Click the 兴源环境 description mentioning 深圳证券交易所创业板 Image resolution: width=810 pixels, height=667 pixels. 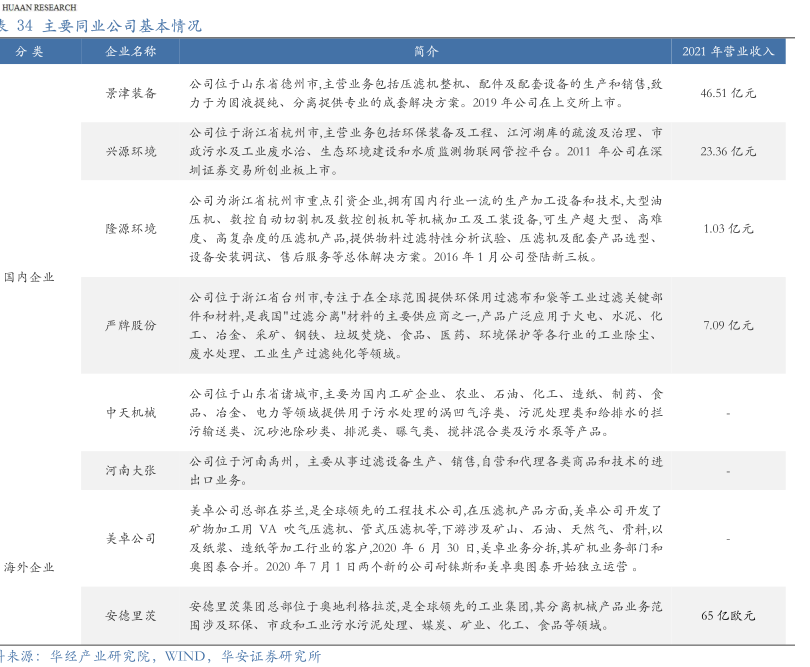click(426, 151)
